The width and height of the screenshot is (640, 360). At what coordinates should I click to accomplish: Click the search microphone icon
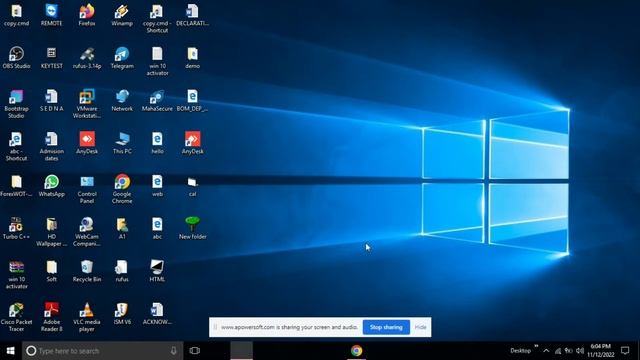pyautogui.click(x=173, y=351)
